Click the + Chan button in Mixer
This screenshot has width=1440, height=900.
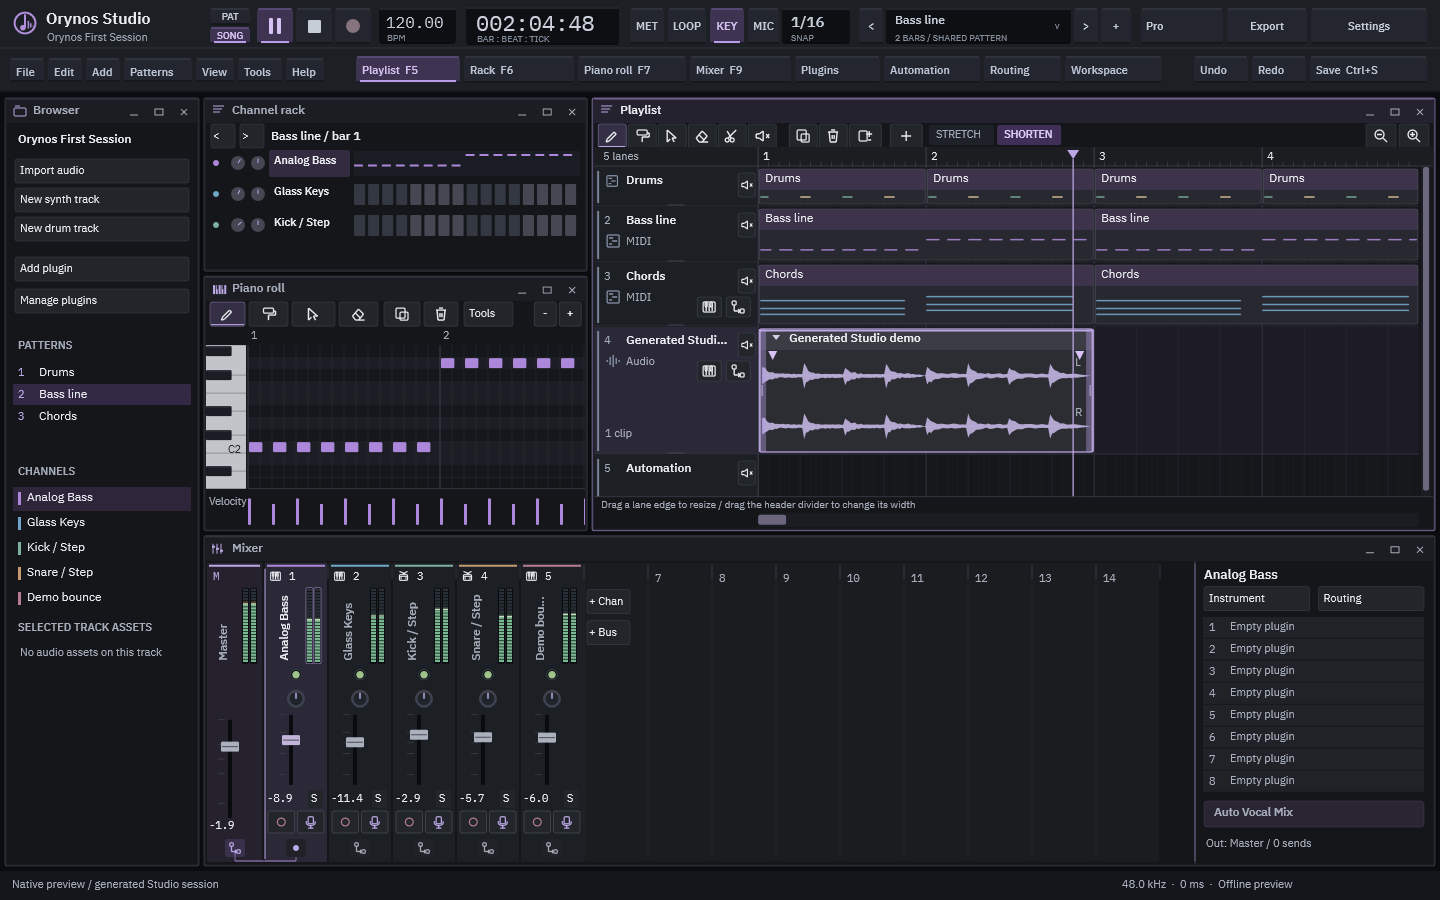608,601
